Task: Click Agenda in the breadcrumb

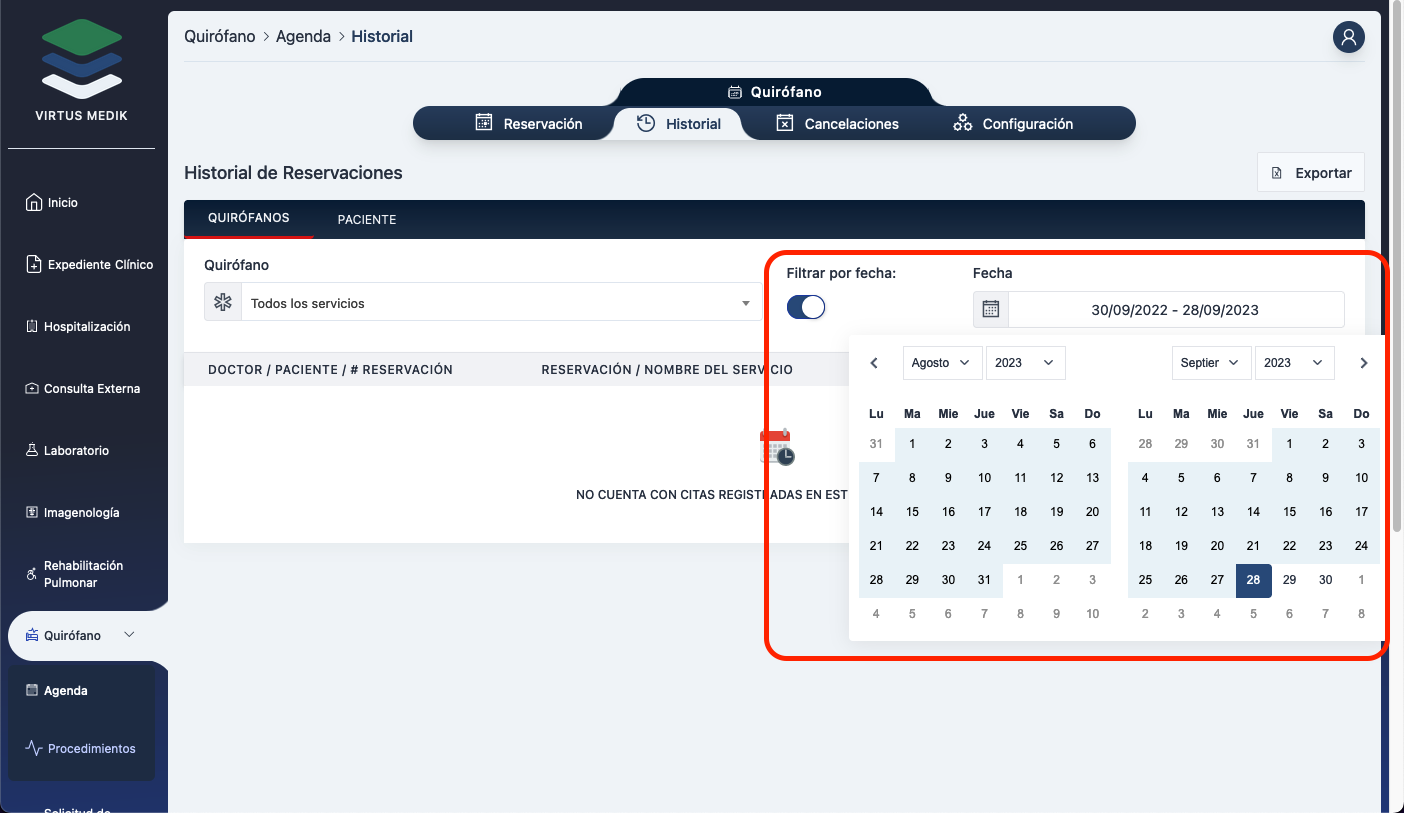Action: point(303,37)
